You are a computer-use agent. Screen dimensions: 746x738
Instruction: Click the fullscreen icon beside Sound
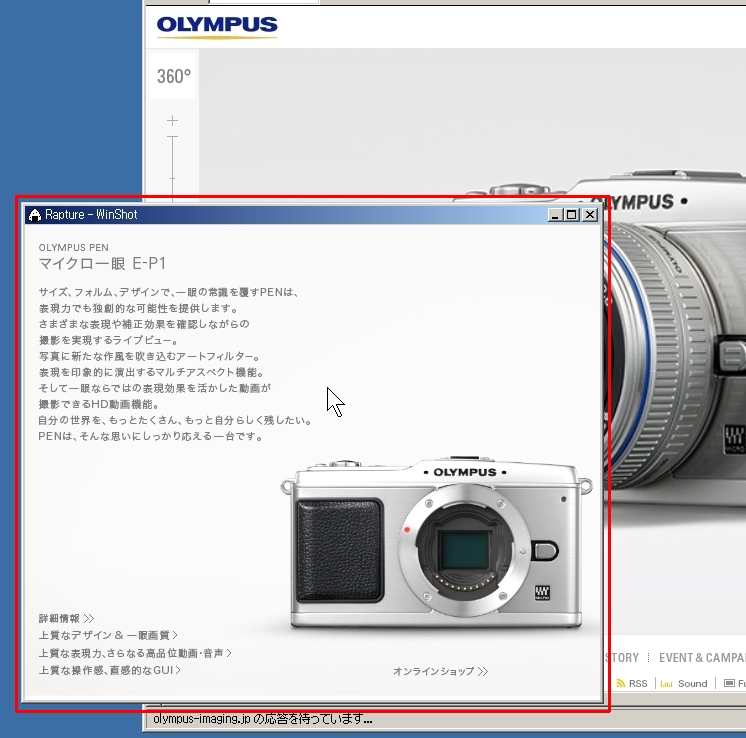[729, 683]
